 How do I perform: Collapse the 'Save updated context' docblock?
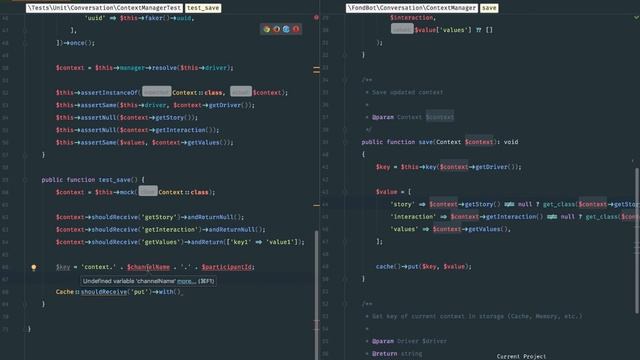point(345,80)
